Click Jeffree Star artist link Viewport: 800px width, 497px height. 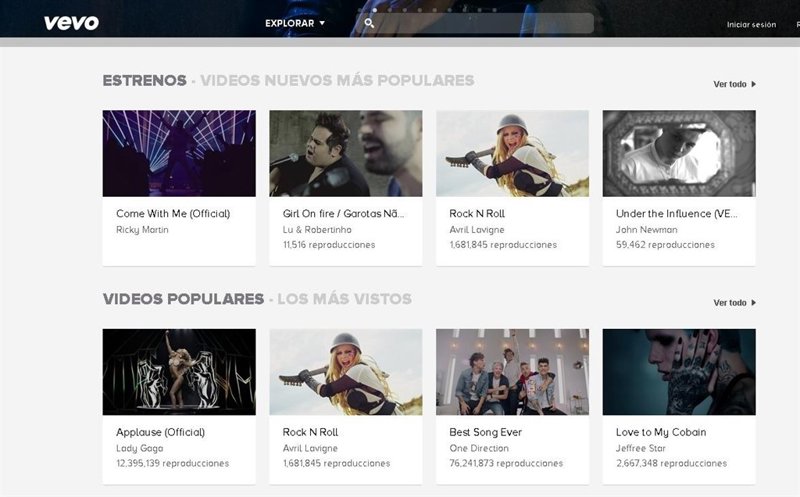pyautogui.click(x=642, y=449)
